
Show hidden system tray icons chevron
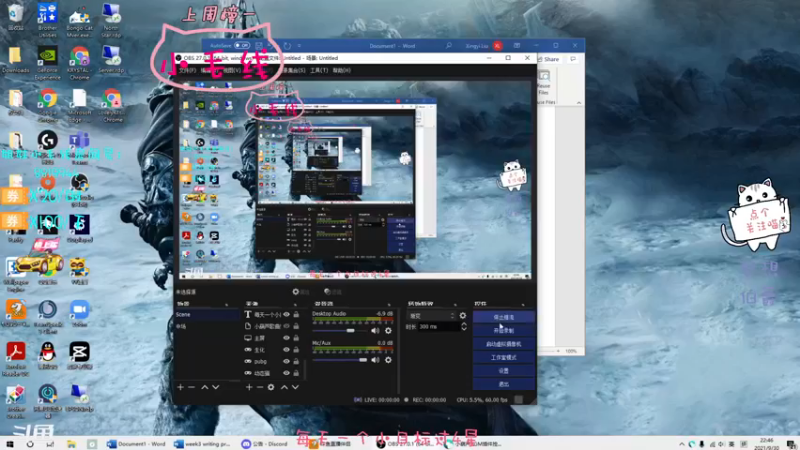(x=682, y=444)
